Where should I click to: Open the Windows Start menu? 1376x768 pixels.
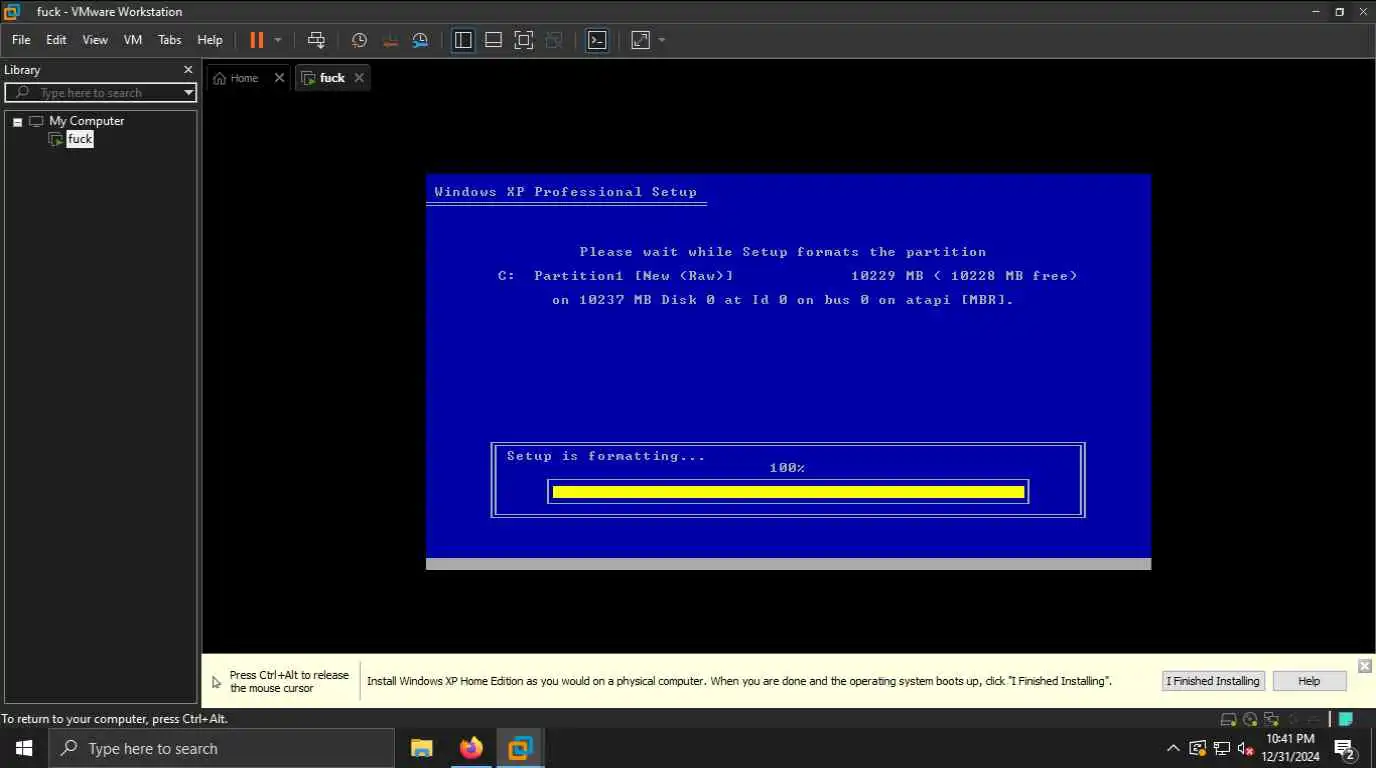pyautogui.click(x=24, y=748)
